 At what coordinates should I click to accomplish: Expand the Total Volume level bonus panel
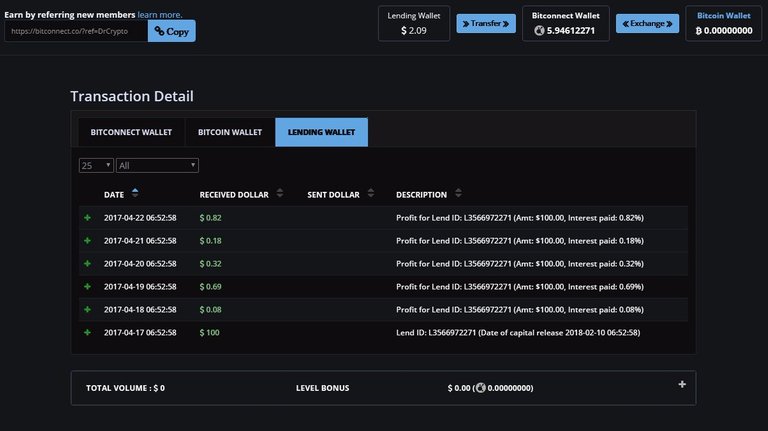tap(682, 385)
